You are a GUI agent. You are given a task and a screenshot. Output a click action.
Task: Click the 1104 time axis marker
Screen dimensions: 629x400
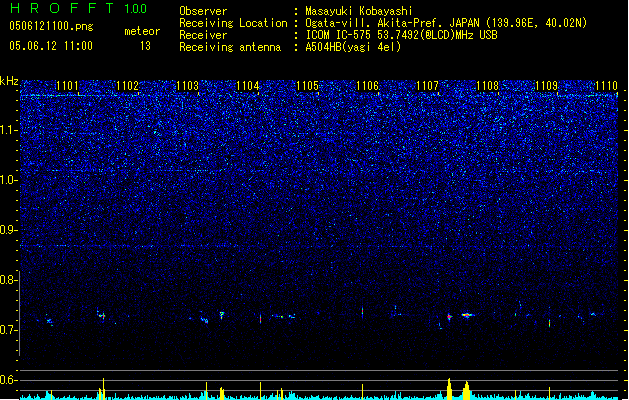pyautogui.click(x=248, y=86)
